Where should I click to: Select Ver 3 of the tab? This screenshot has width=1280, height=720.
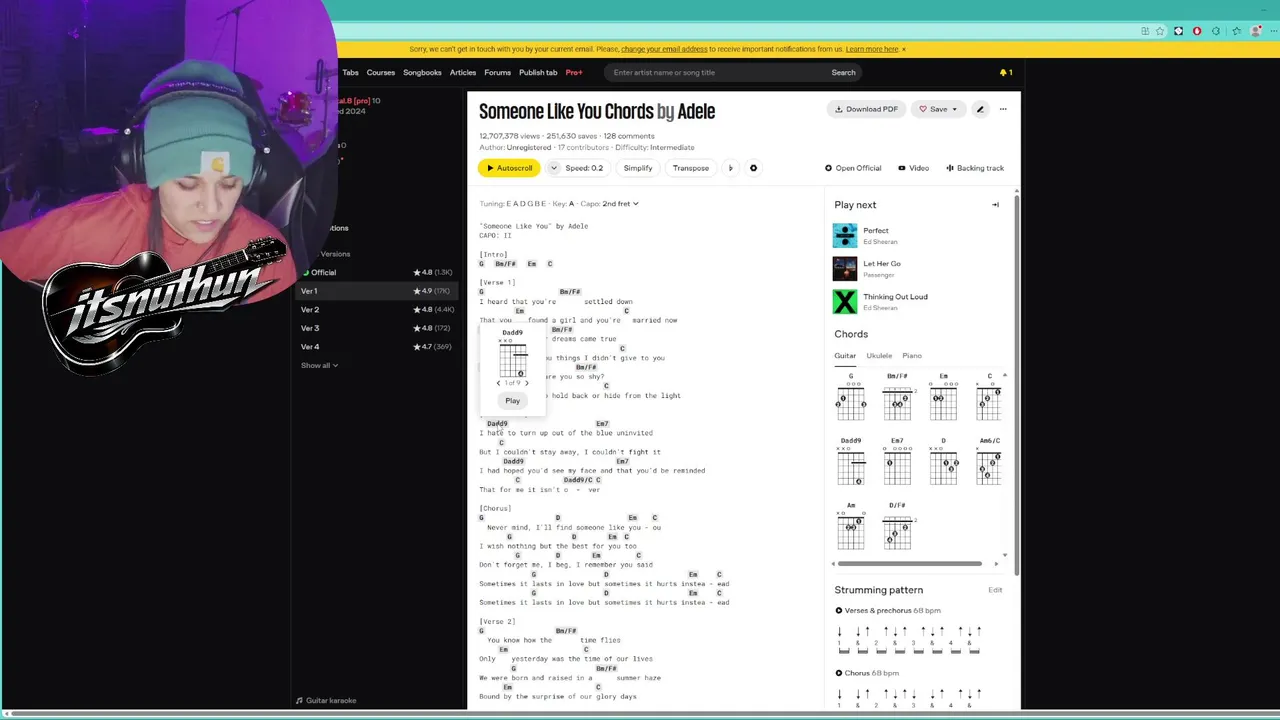click(x=377, y=328)
